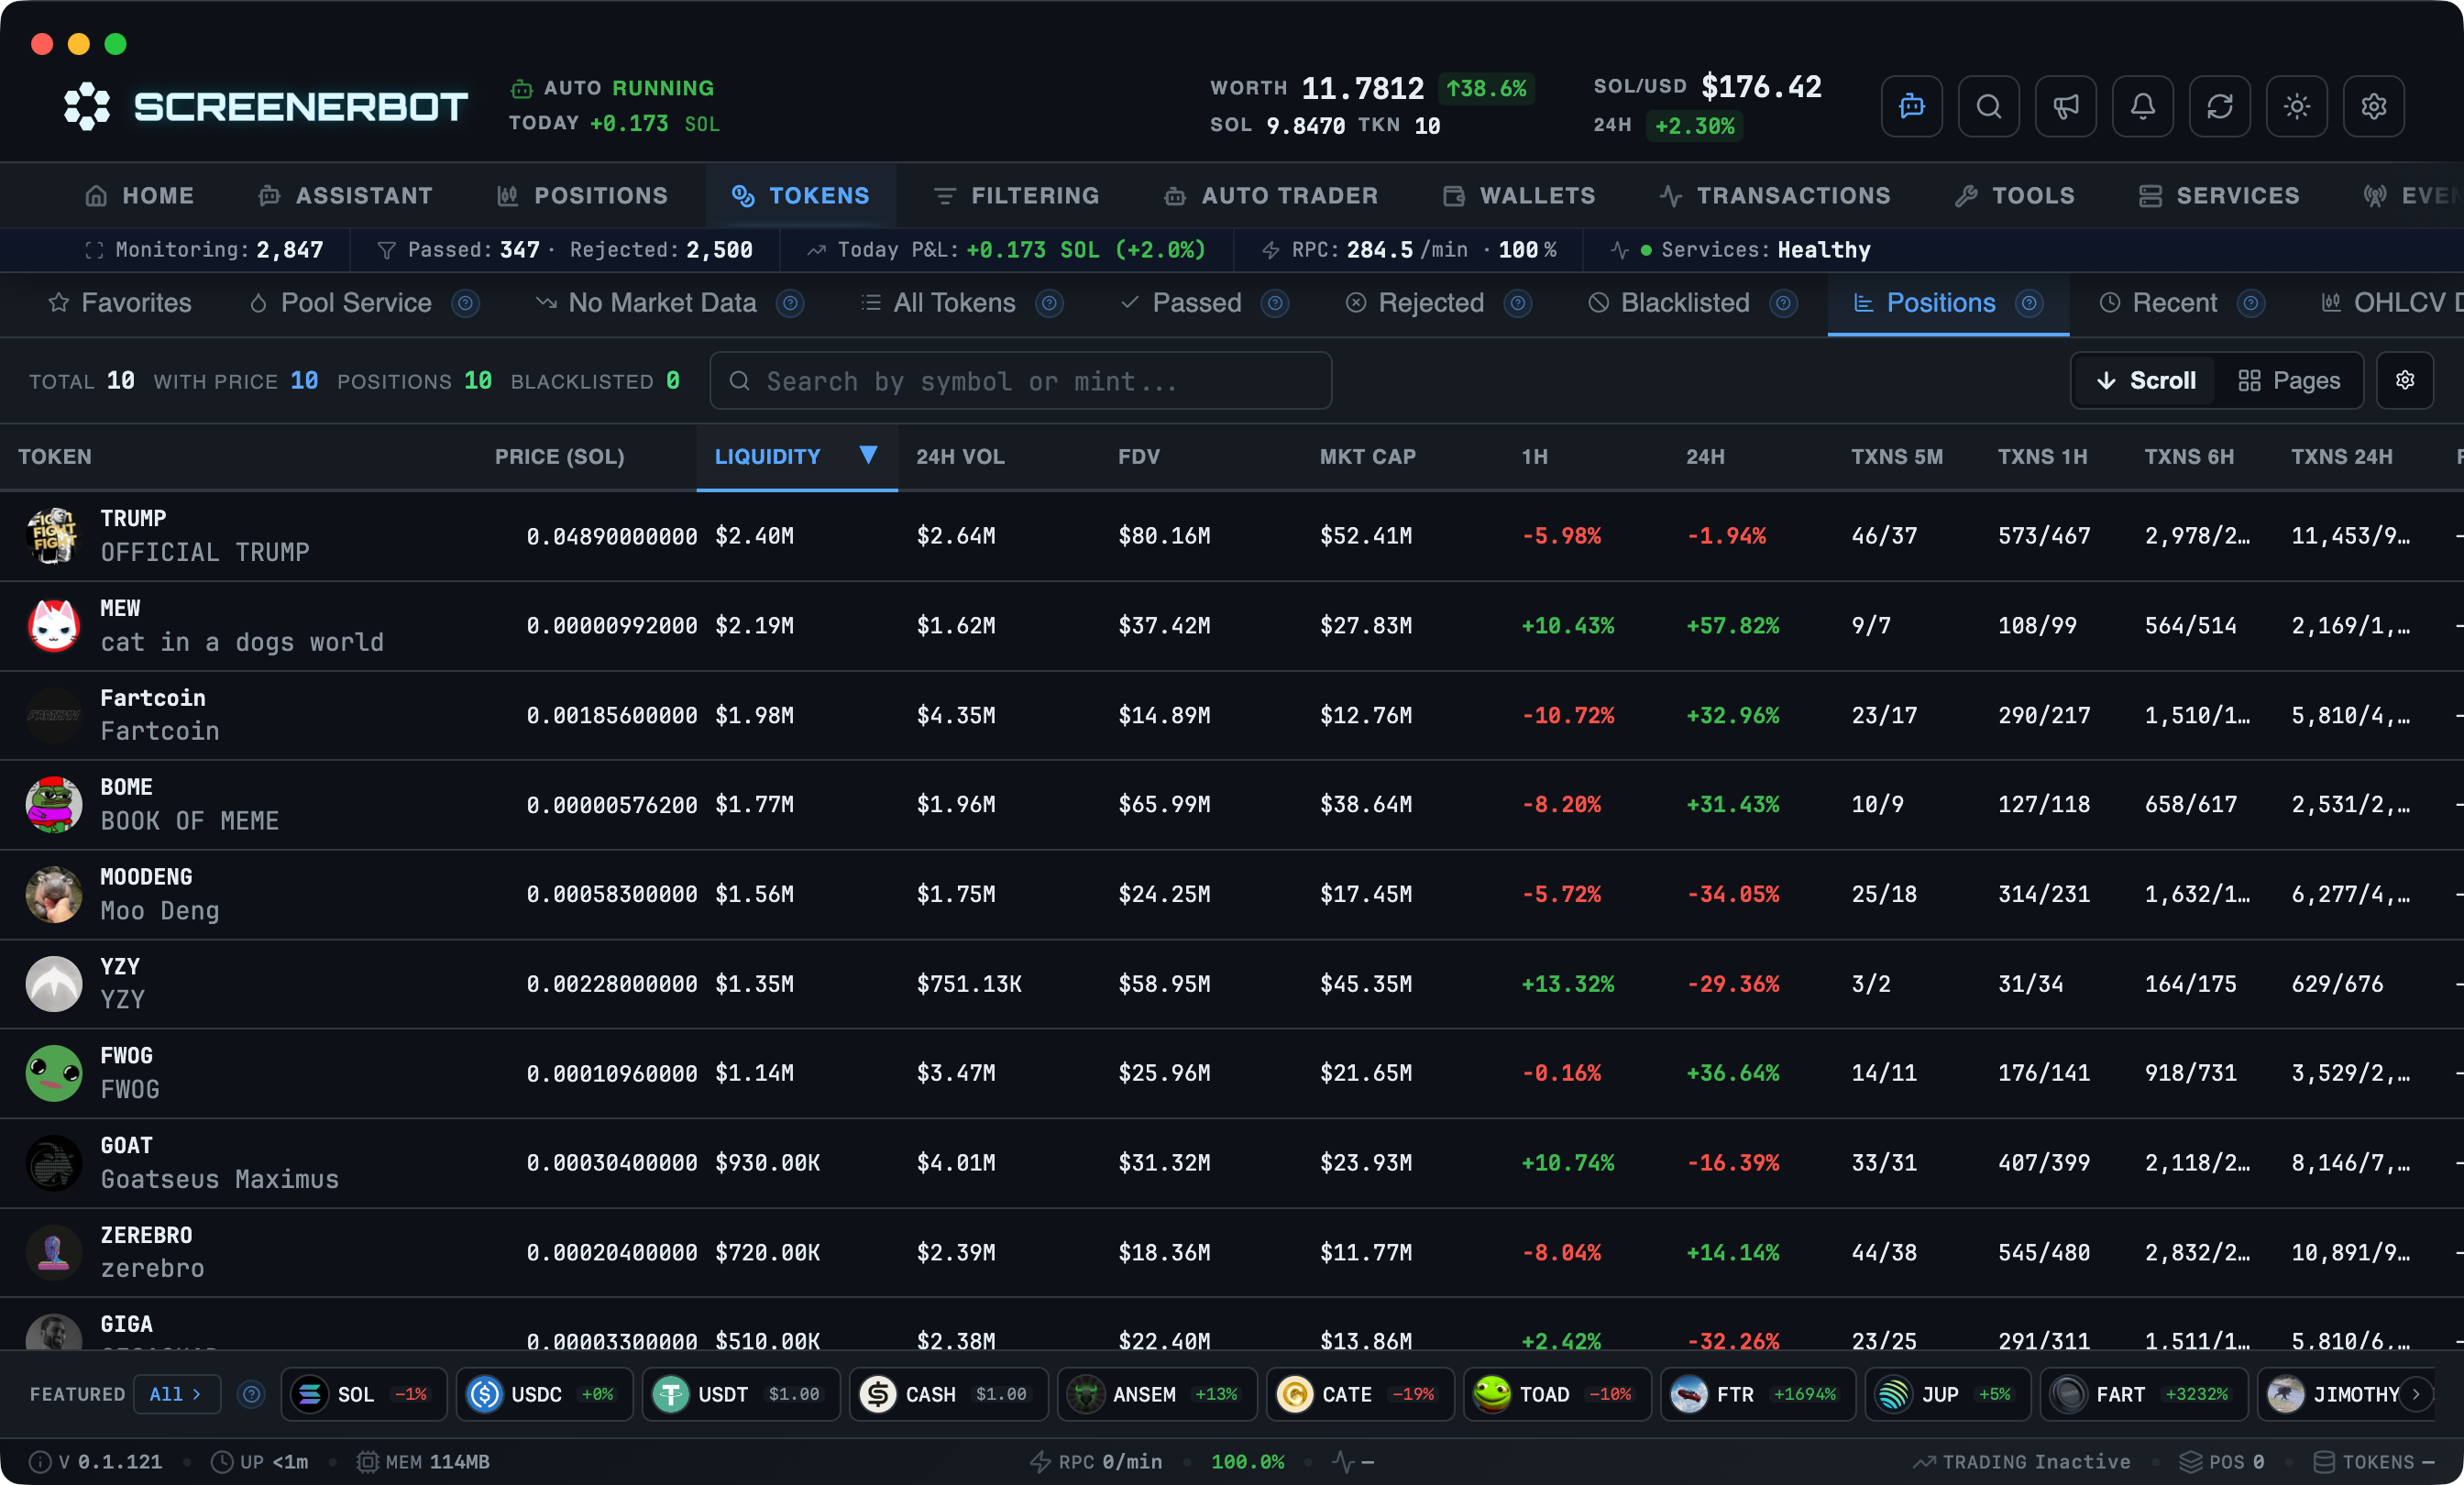The width and height of the screenshot is (2464, 1485).
Task: Focus the search by symbol or mint field
Action: click(1020, 380)
